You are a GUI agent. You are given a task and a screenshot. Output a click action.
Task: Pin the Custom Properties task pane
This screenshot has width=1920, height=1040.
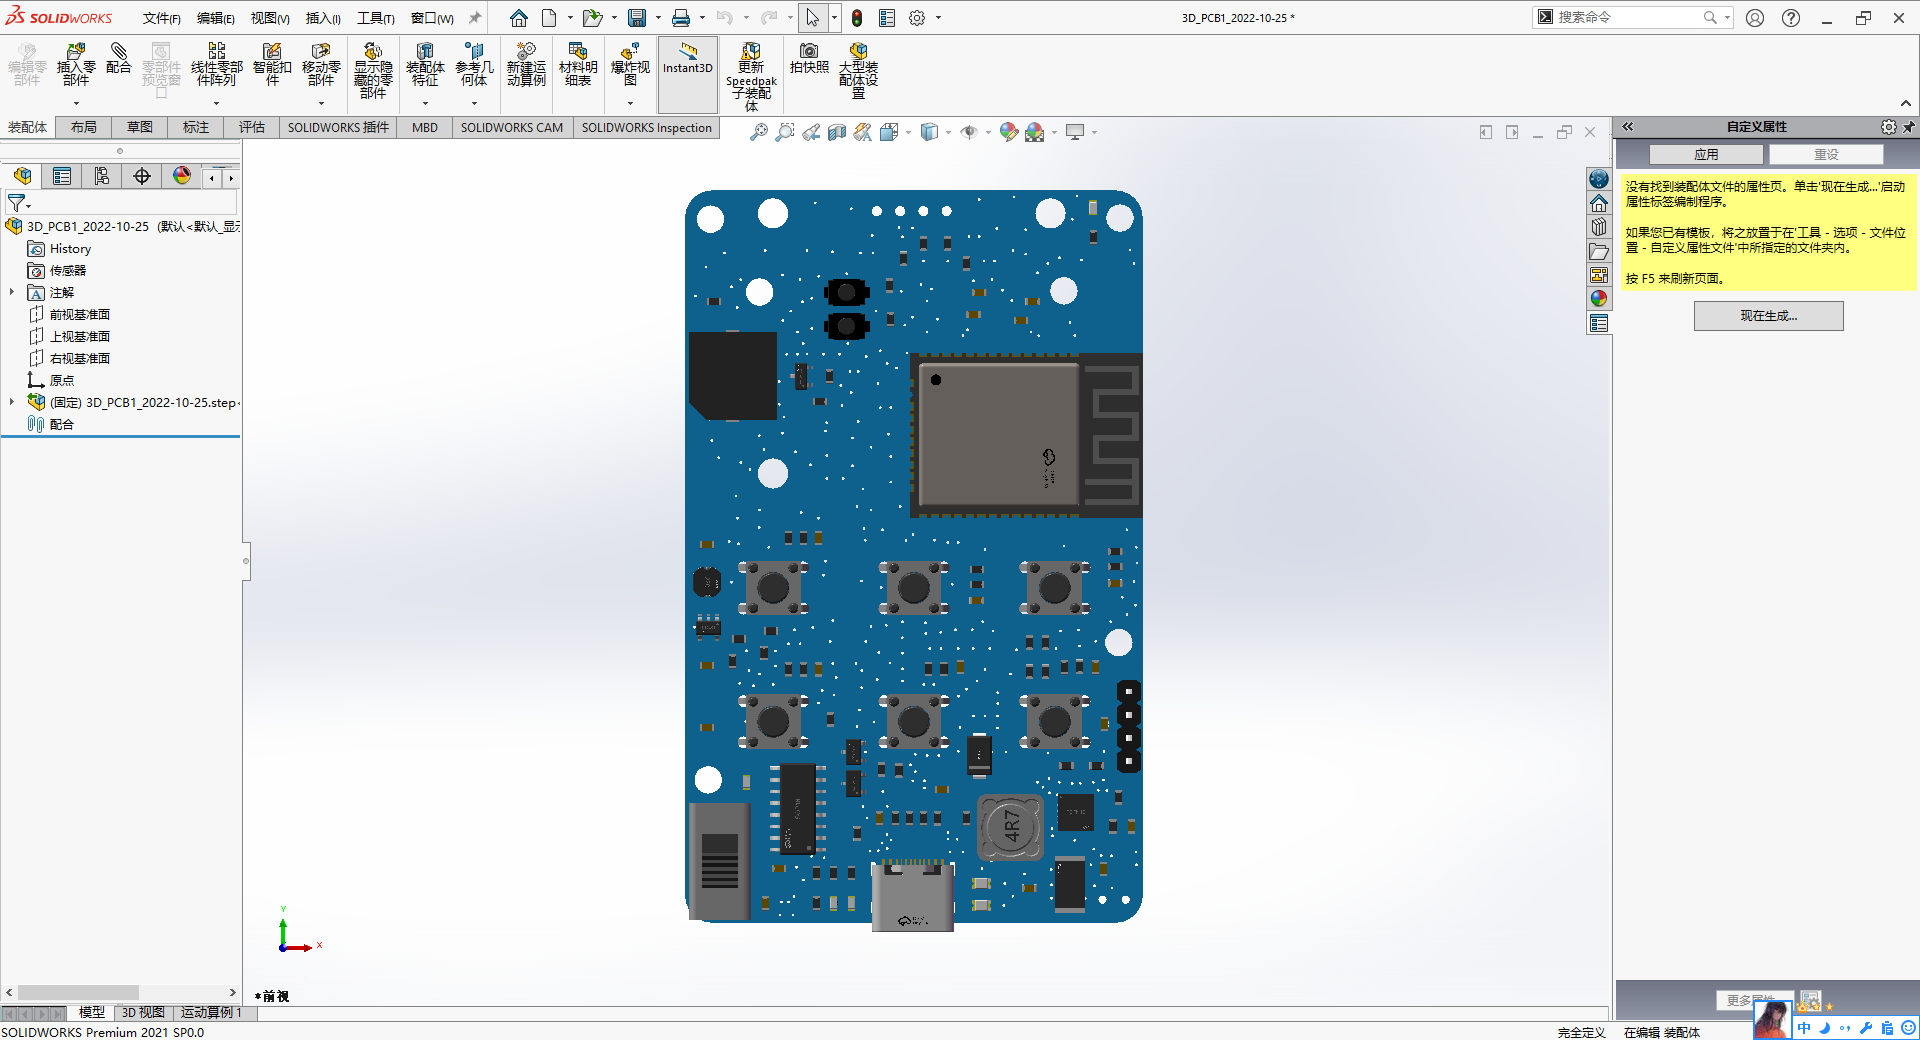pyautogui.click(x=1908, y=127)
